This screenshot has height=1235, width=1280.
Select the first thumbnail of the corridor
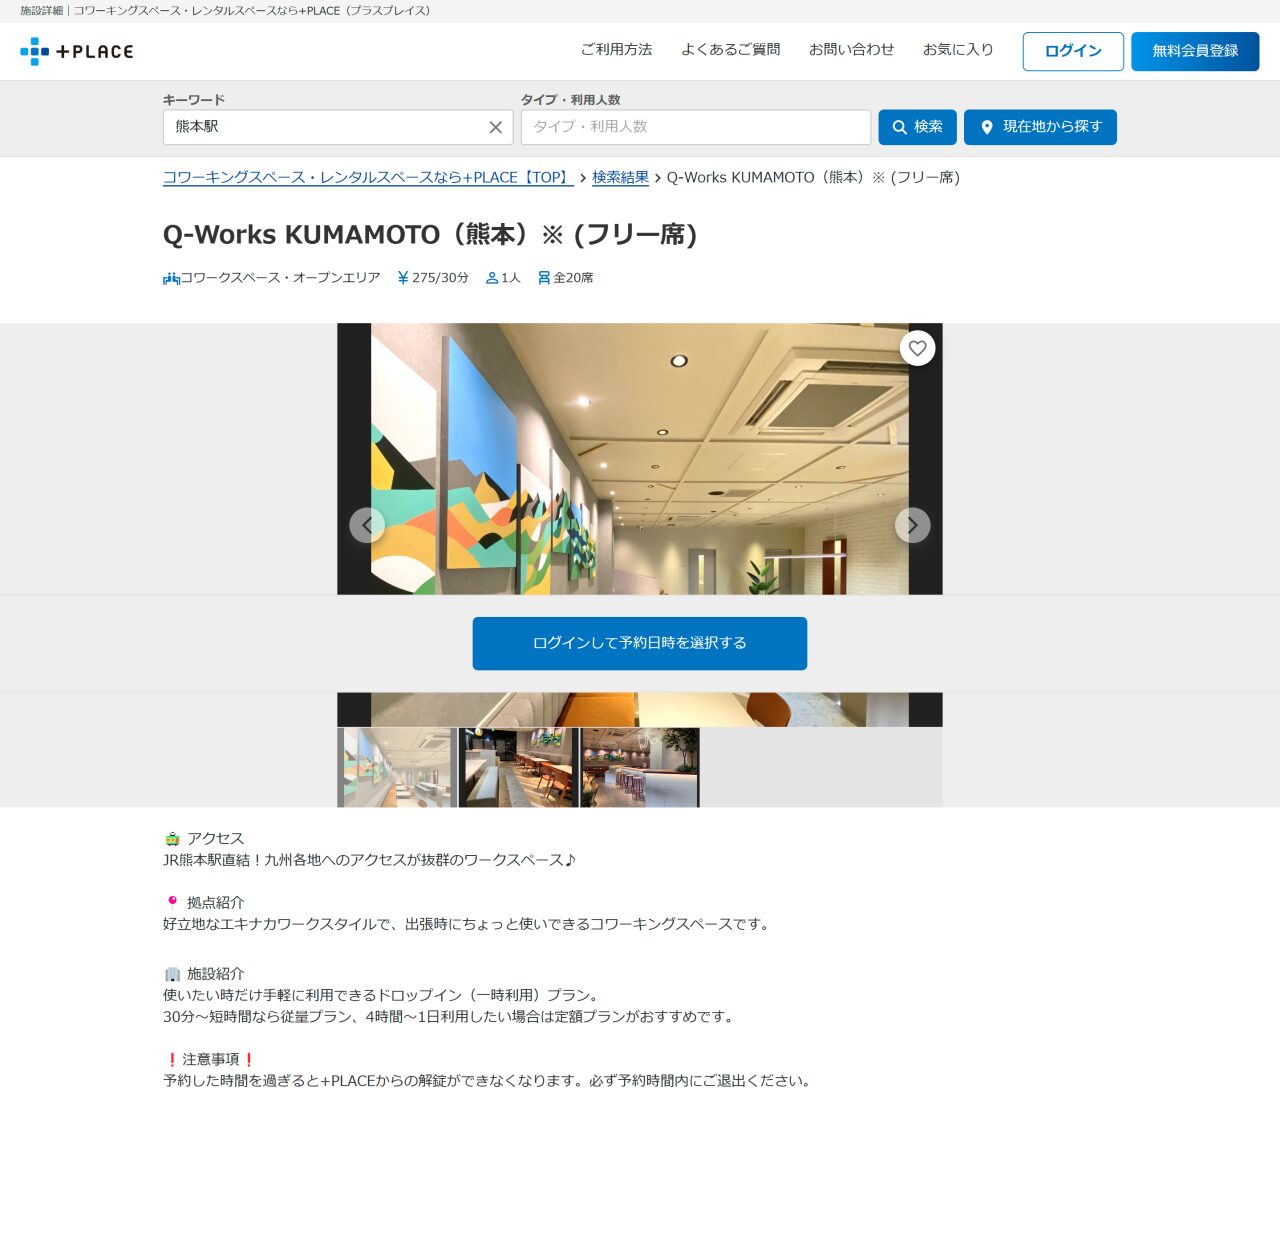397,767
